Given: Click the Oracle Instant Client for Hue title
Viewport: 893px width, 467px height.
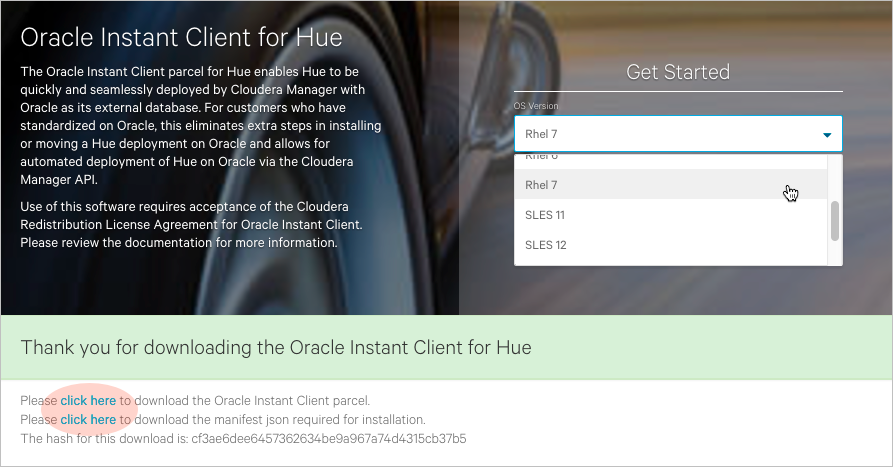Looking at the screenshot, I should (x=181, y=38).
